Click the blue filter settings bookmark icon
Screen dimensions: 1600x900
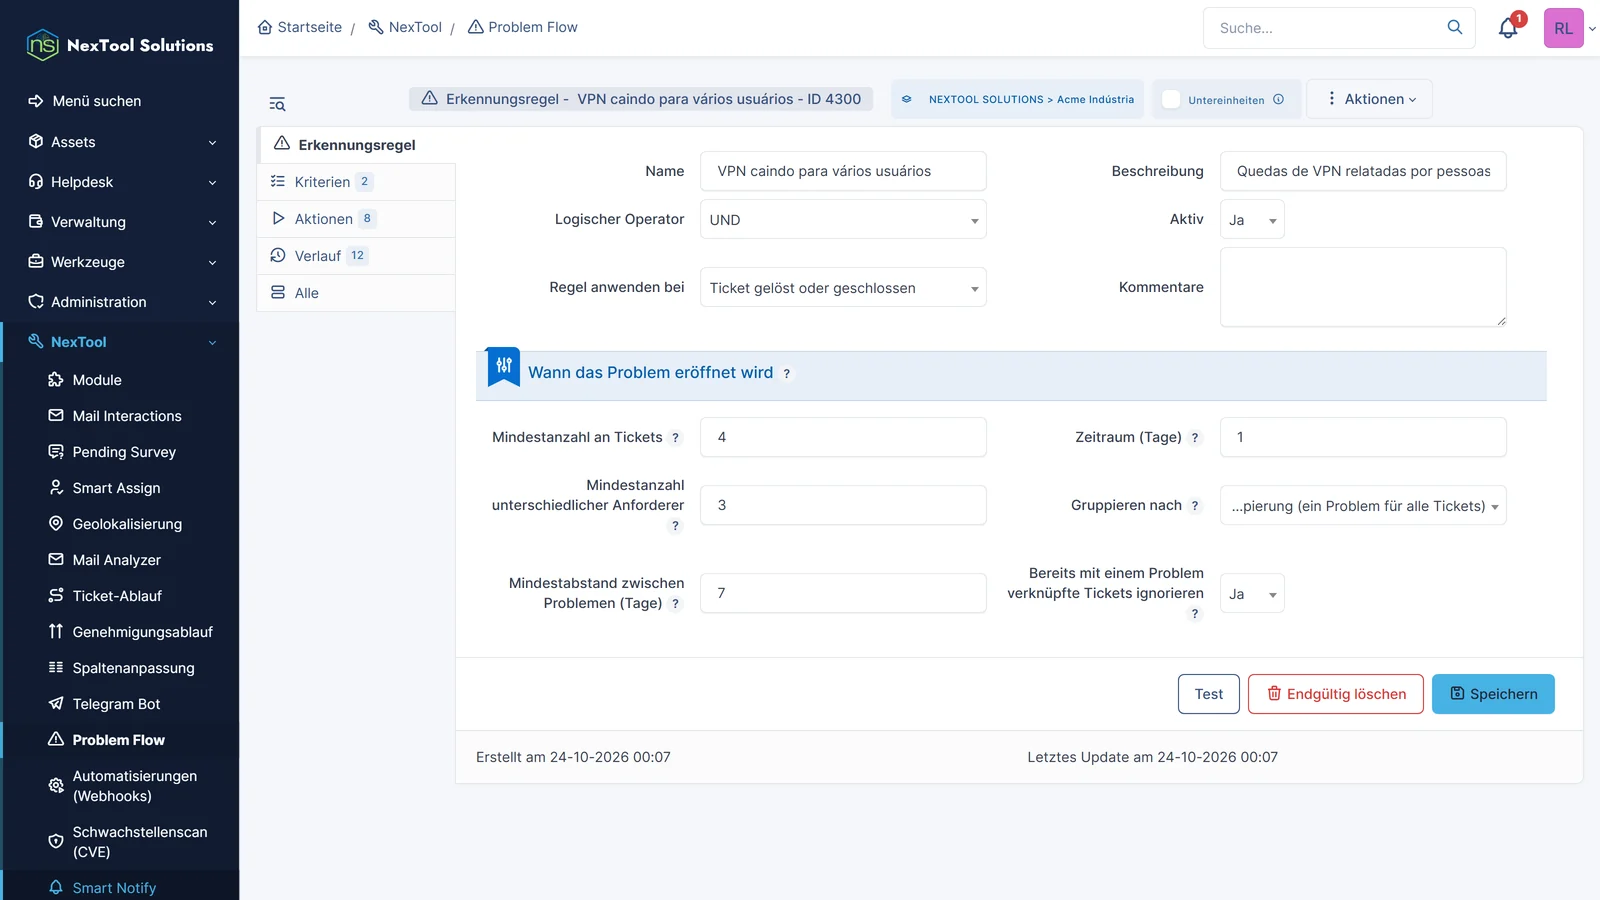pos(503,367)
